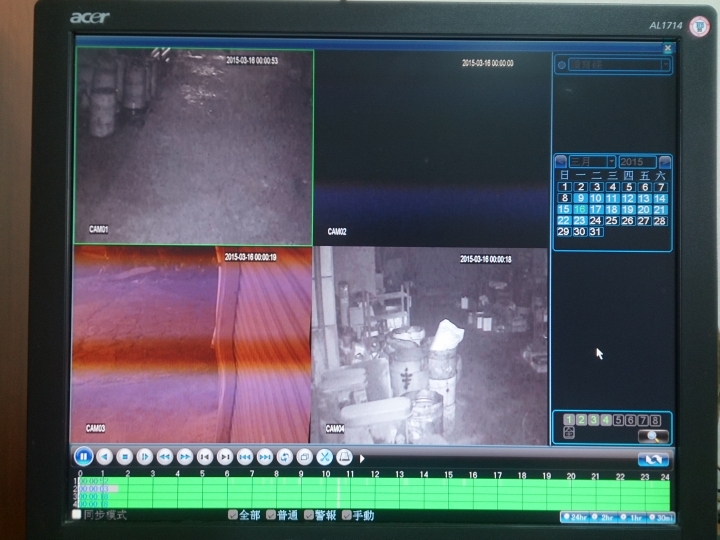The image size is (720, 540).
Task: Select the 30min timeline scale
Action: coord(660,518)
